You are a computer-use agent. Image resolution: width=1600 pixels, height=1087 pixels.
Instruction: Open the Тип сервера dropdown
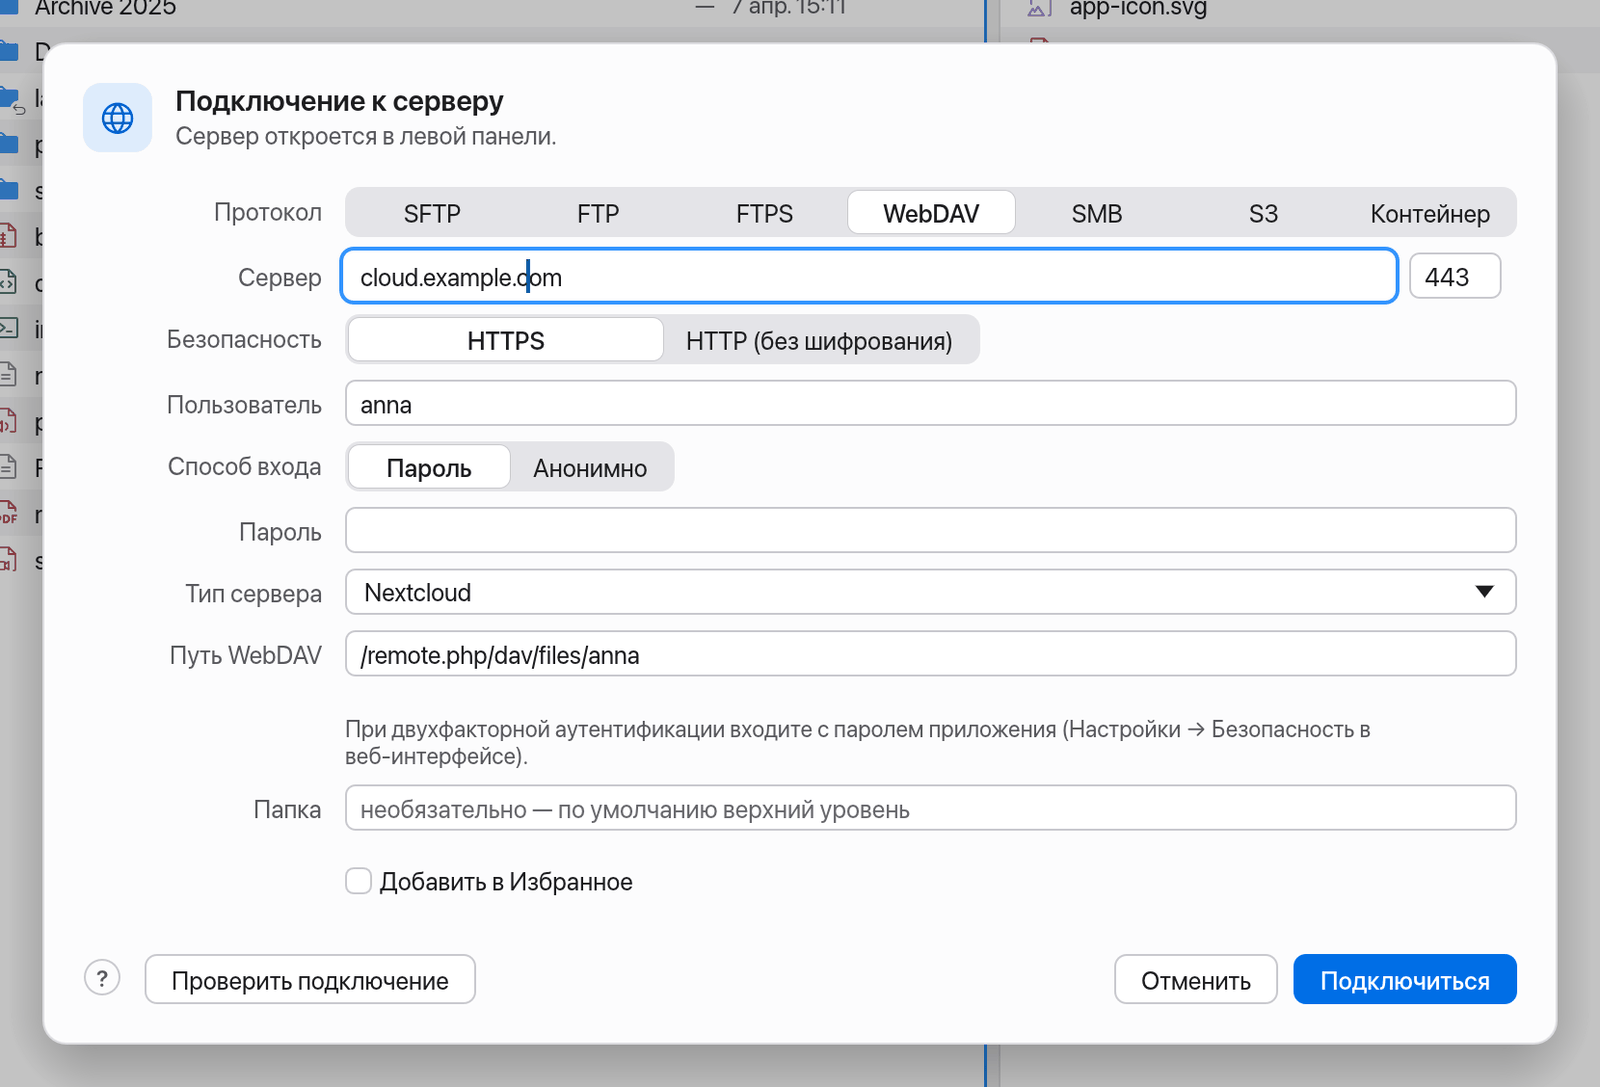(930, 592)
